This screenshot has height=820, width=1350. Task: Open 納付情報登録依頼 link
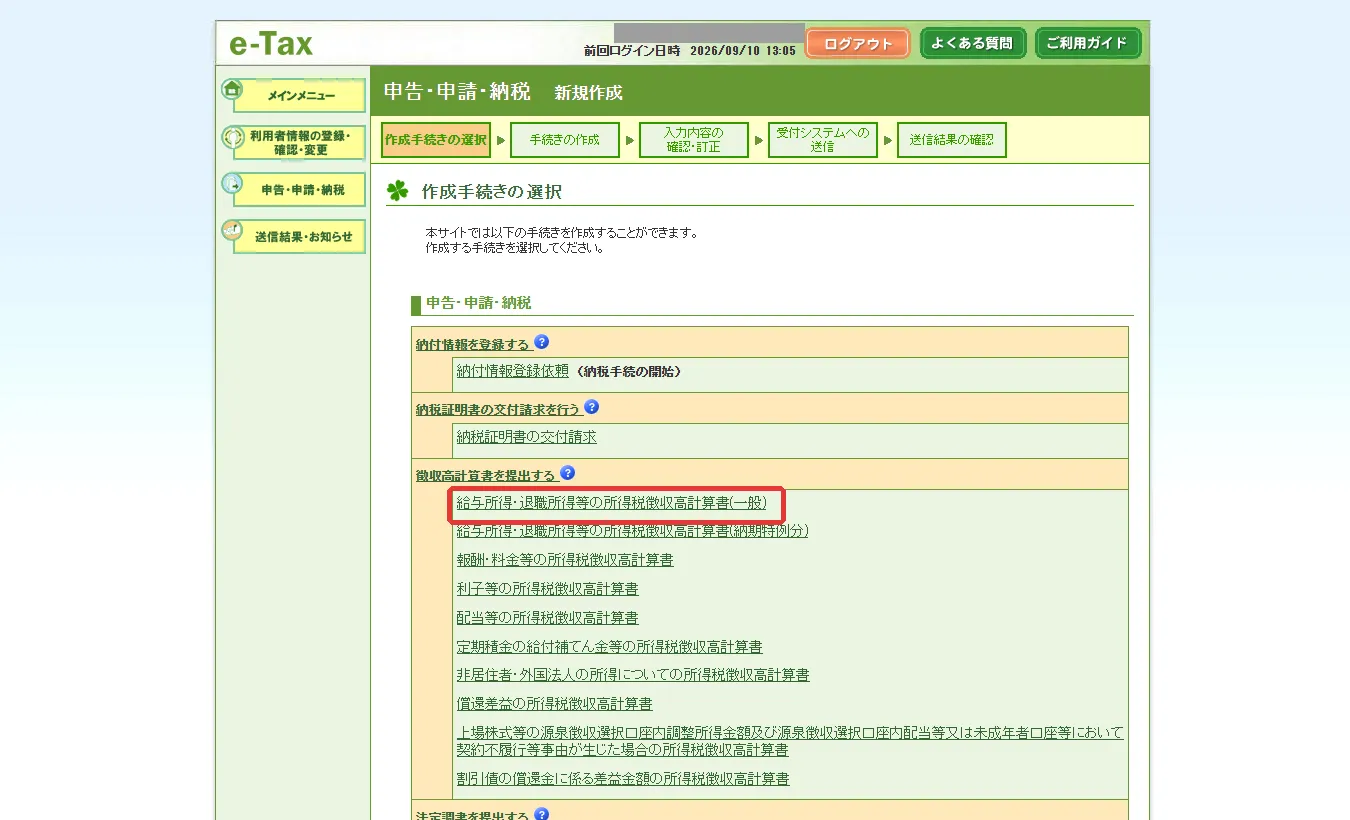(512, 371)
